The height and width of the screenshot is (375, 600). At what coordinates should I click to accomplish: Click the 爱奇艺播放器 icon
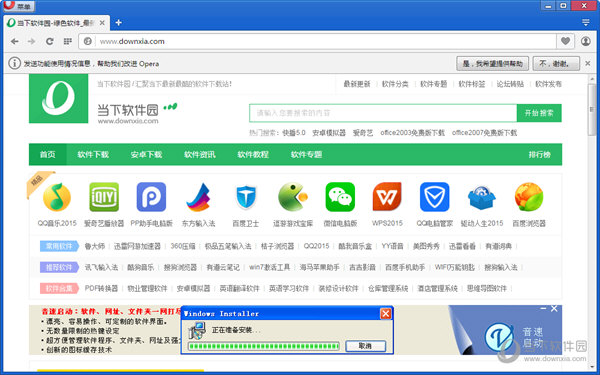click(104, 197)
